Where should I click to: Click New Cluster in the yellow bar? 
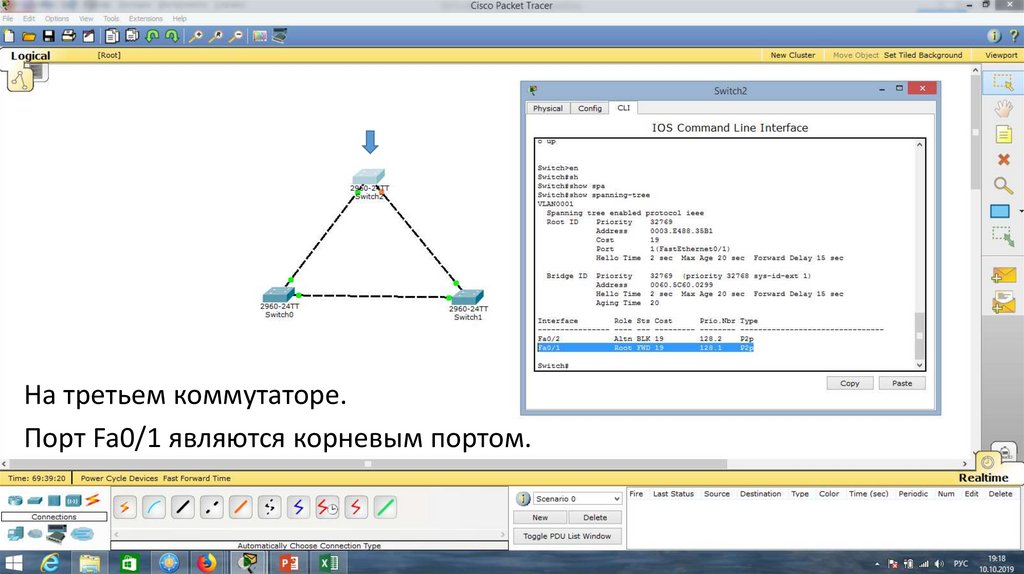(x=793, y=56)
